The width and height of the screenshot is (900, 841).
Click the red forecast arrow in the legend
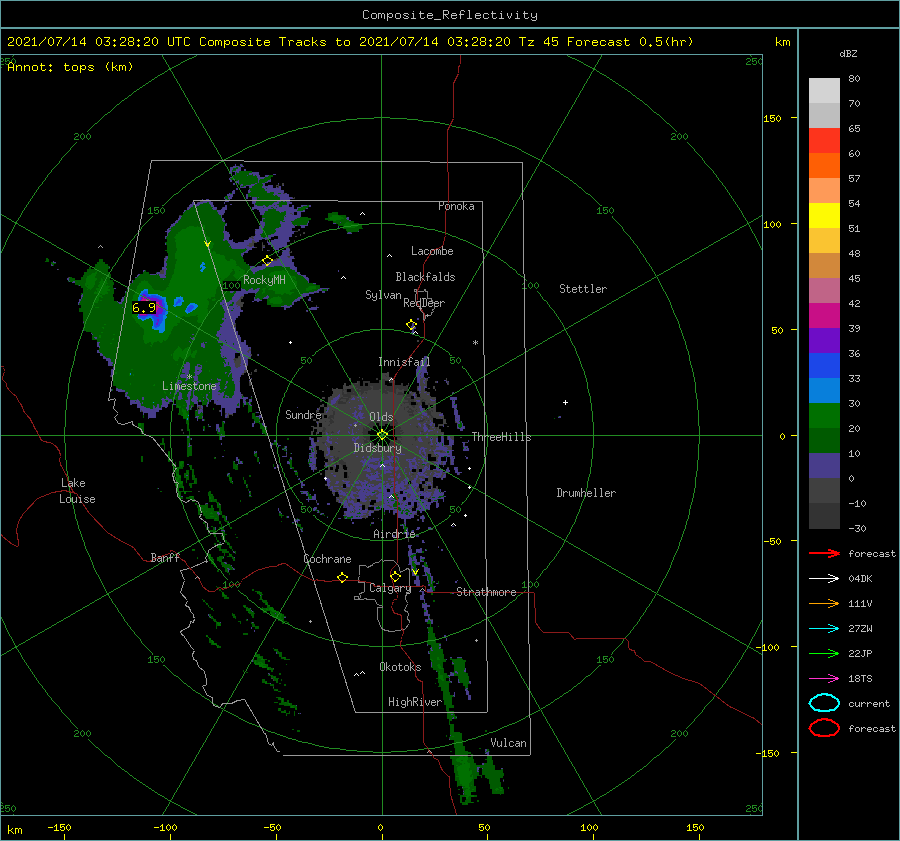(824, 553)
